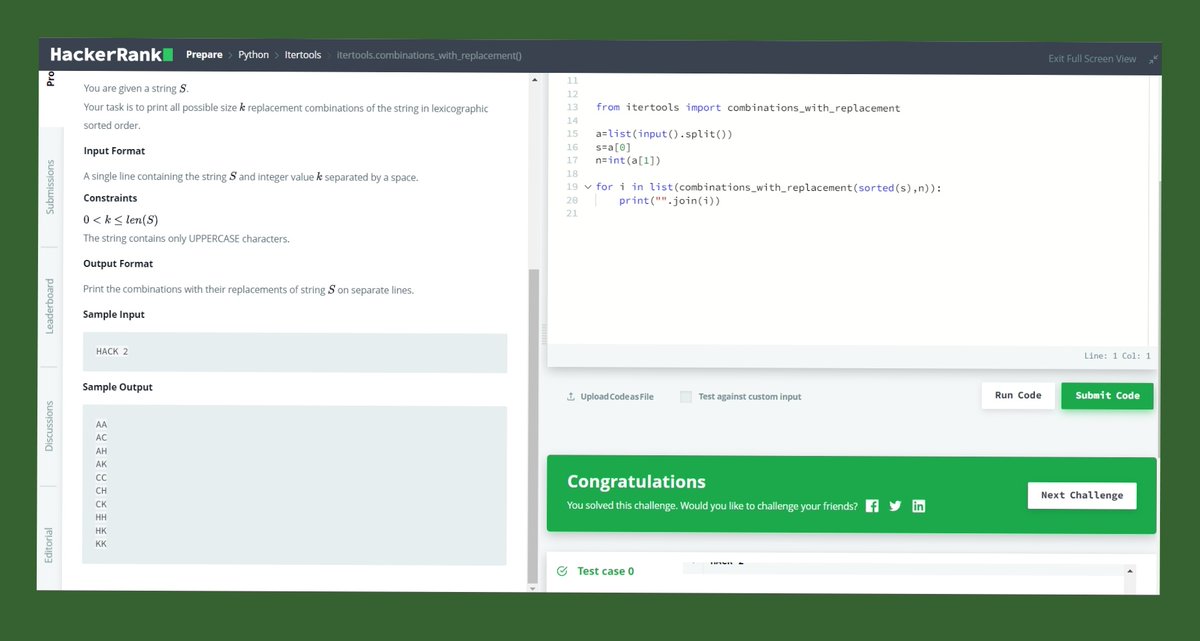Click the Line: 1 Col: 1 status text
This screenshot has height=641, width=1200.
pyautogui.click(x=1117, y=356)
